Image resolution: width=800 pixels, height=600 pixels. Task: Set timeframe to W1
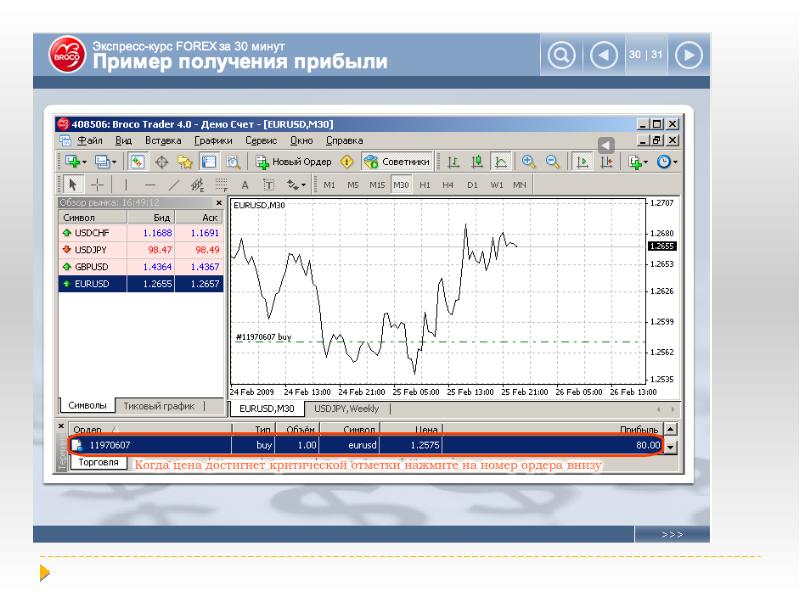click(x=496, y=185)
